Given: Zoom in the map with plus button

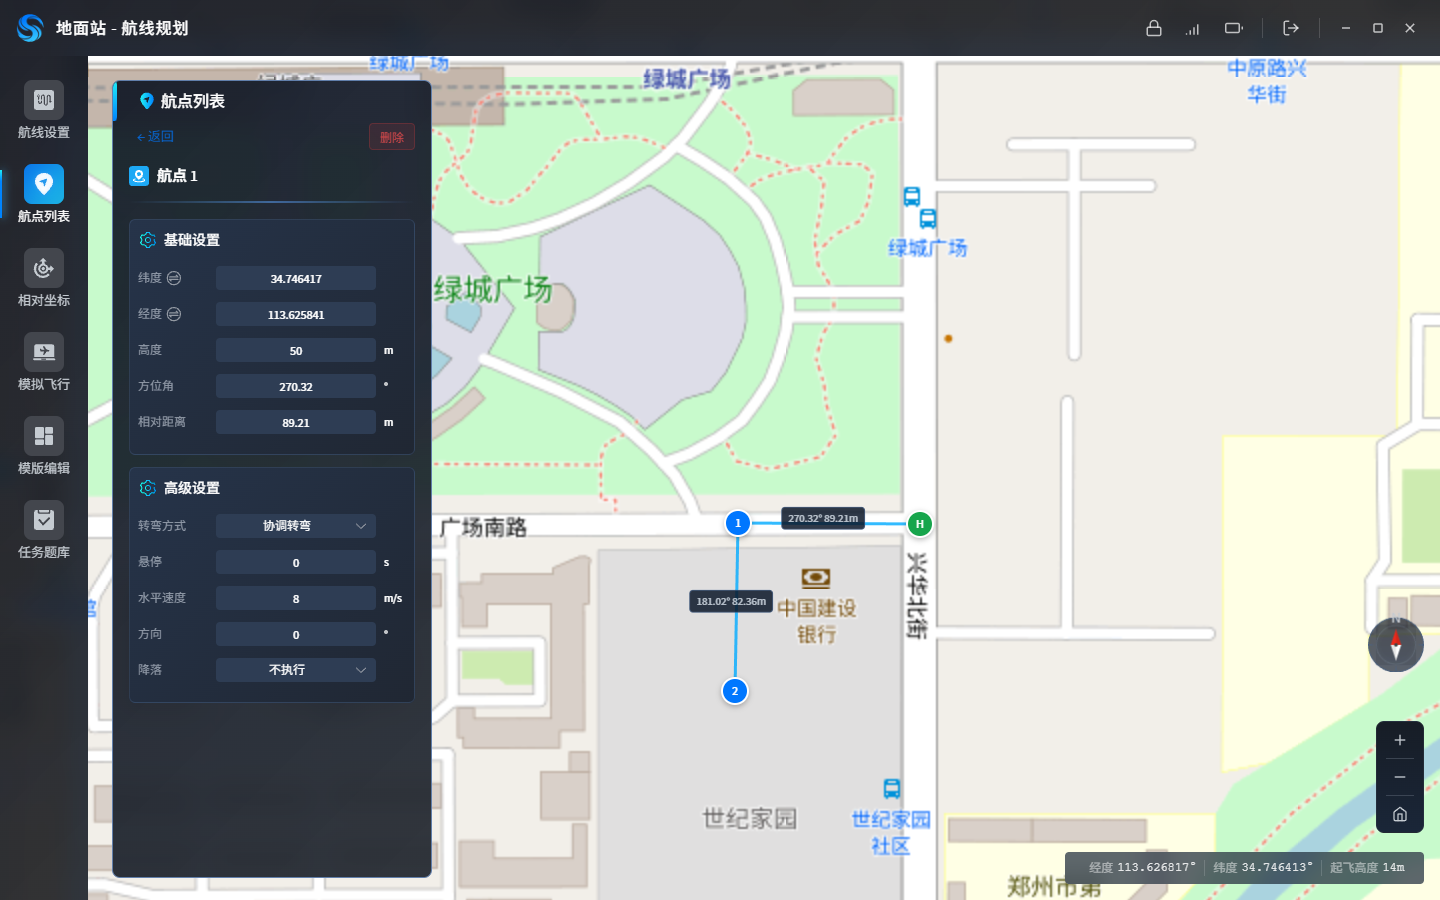Looking at the screenshot, I should pyautogui.click(x=1400, y=740).
